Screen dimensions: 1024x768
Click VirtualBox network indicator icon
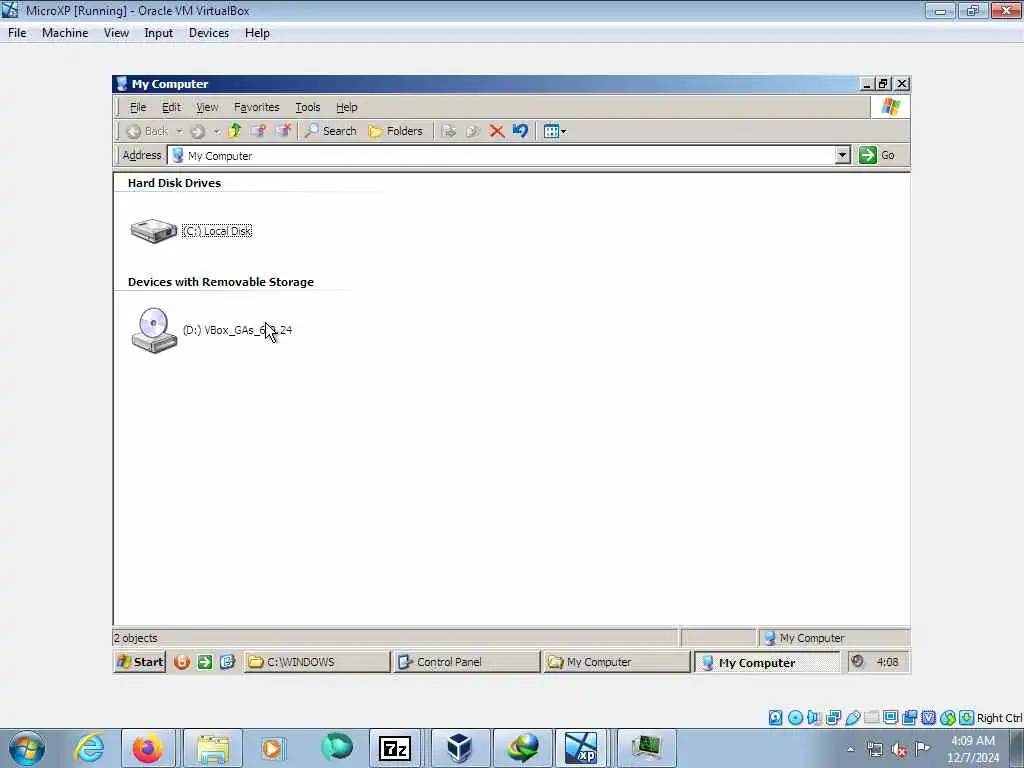tap(833, 718)
